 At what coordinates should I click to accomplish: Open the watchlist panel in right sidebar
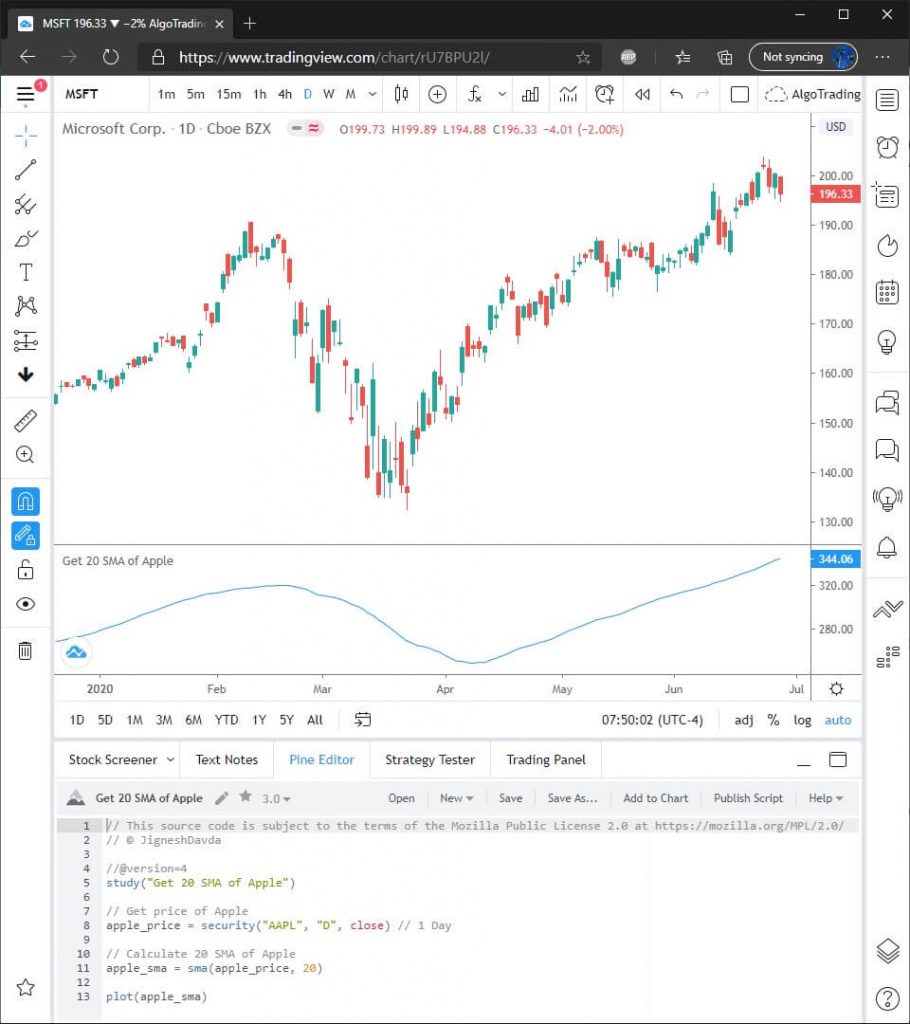887,101
